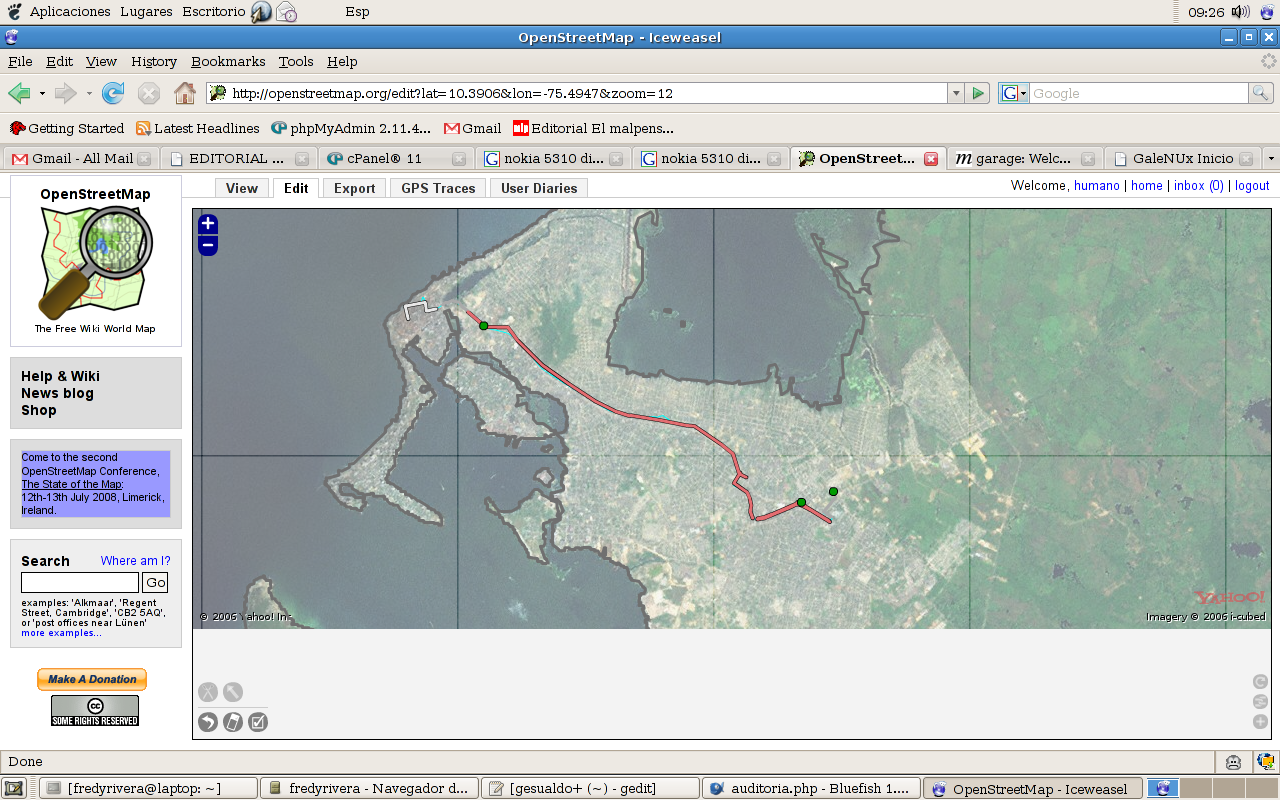Switch to the OpenStreetMap Export tab
This screenshot has width=1280, height=800.
(x=354, y=188)
